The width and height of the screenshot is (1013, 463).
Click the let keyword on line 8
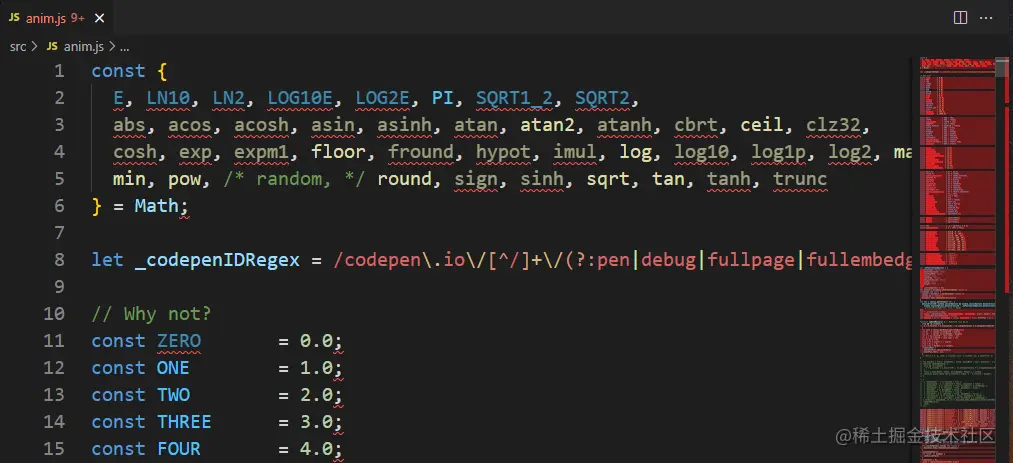pyautogui.click(x=107, y=260)
